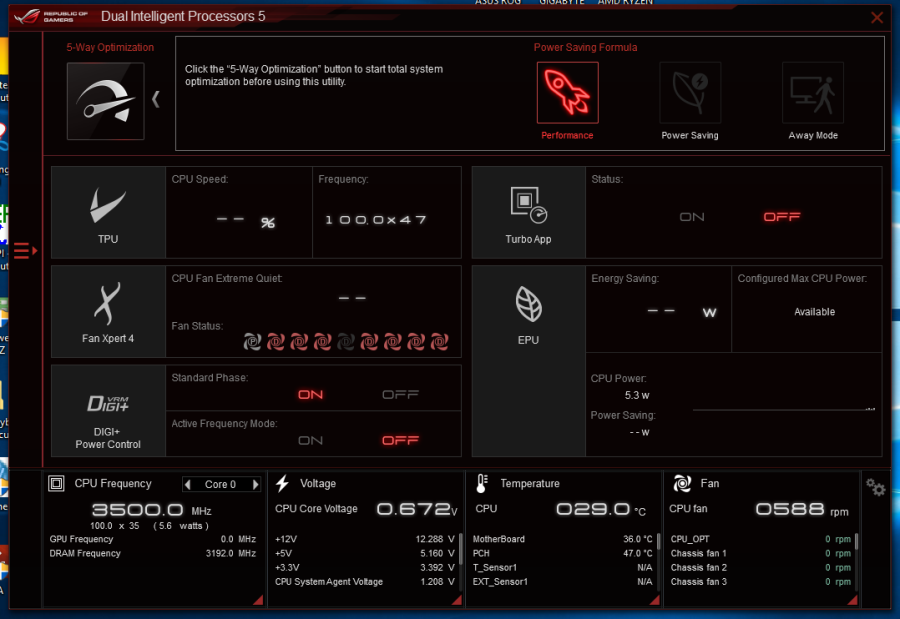Expand the left side menu
This screenshot has height=619, width=900.
(24, 251)
